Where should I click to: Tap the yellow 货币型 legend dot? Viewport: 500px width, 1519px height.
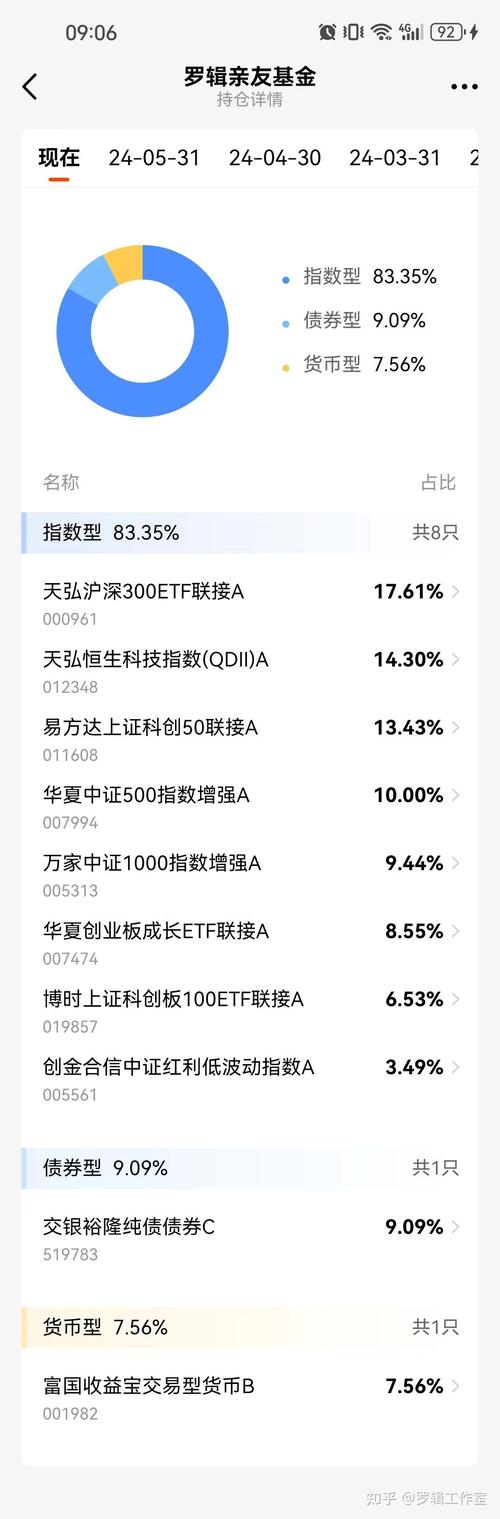(x=286, y=367)
